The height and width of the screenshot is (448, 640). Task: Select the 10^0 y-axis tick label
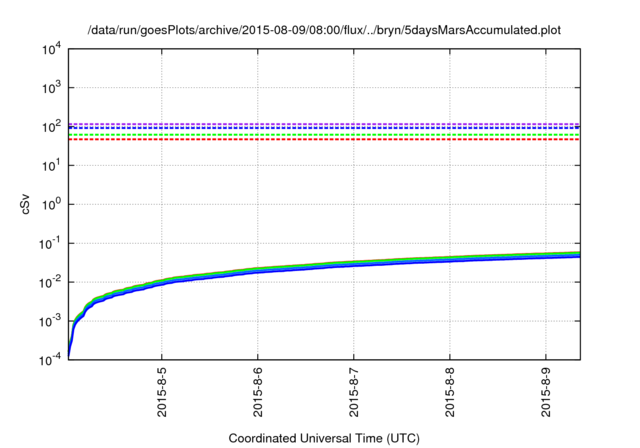coord(51,204)
